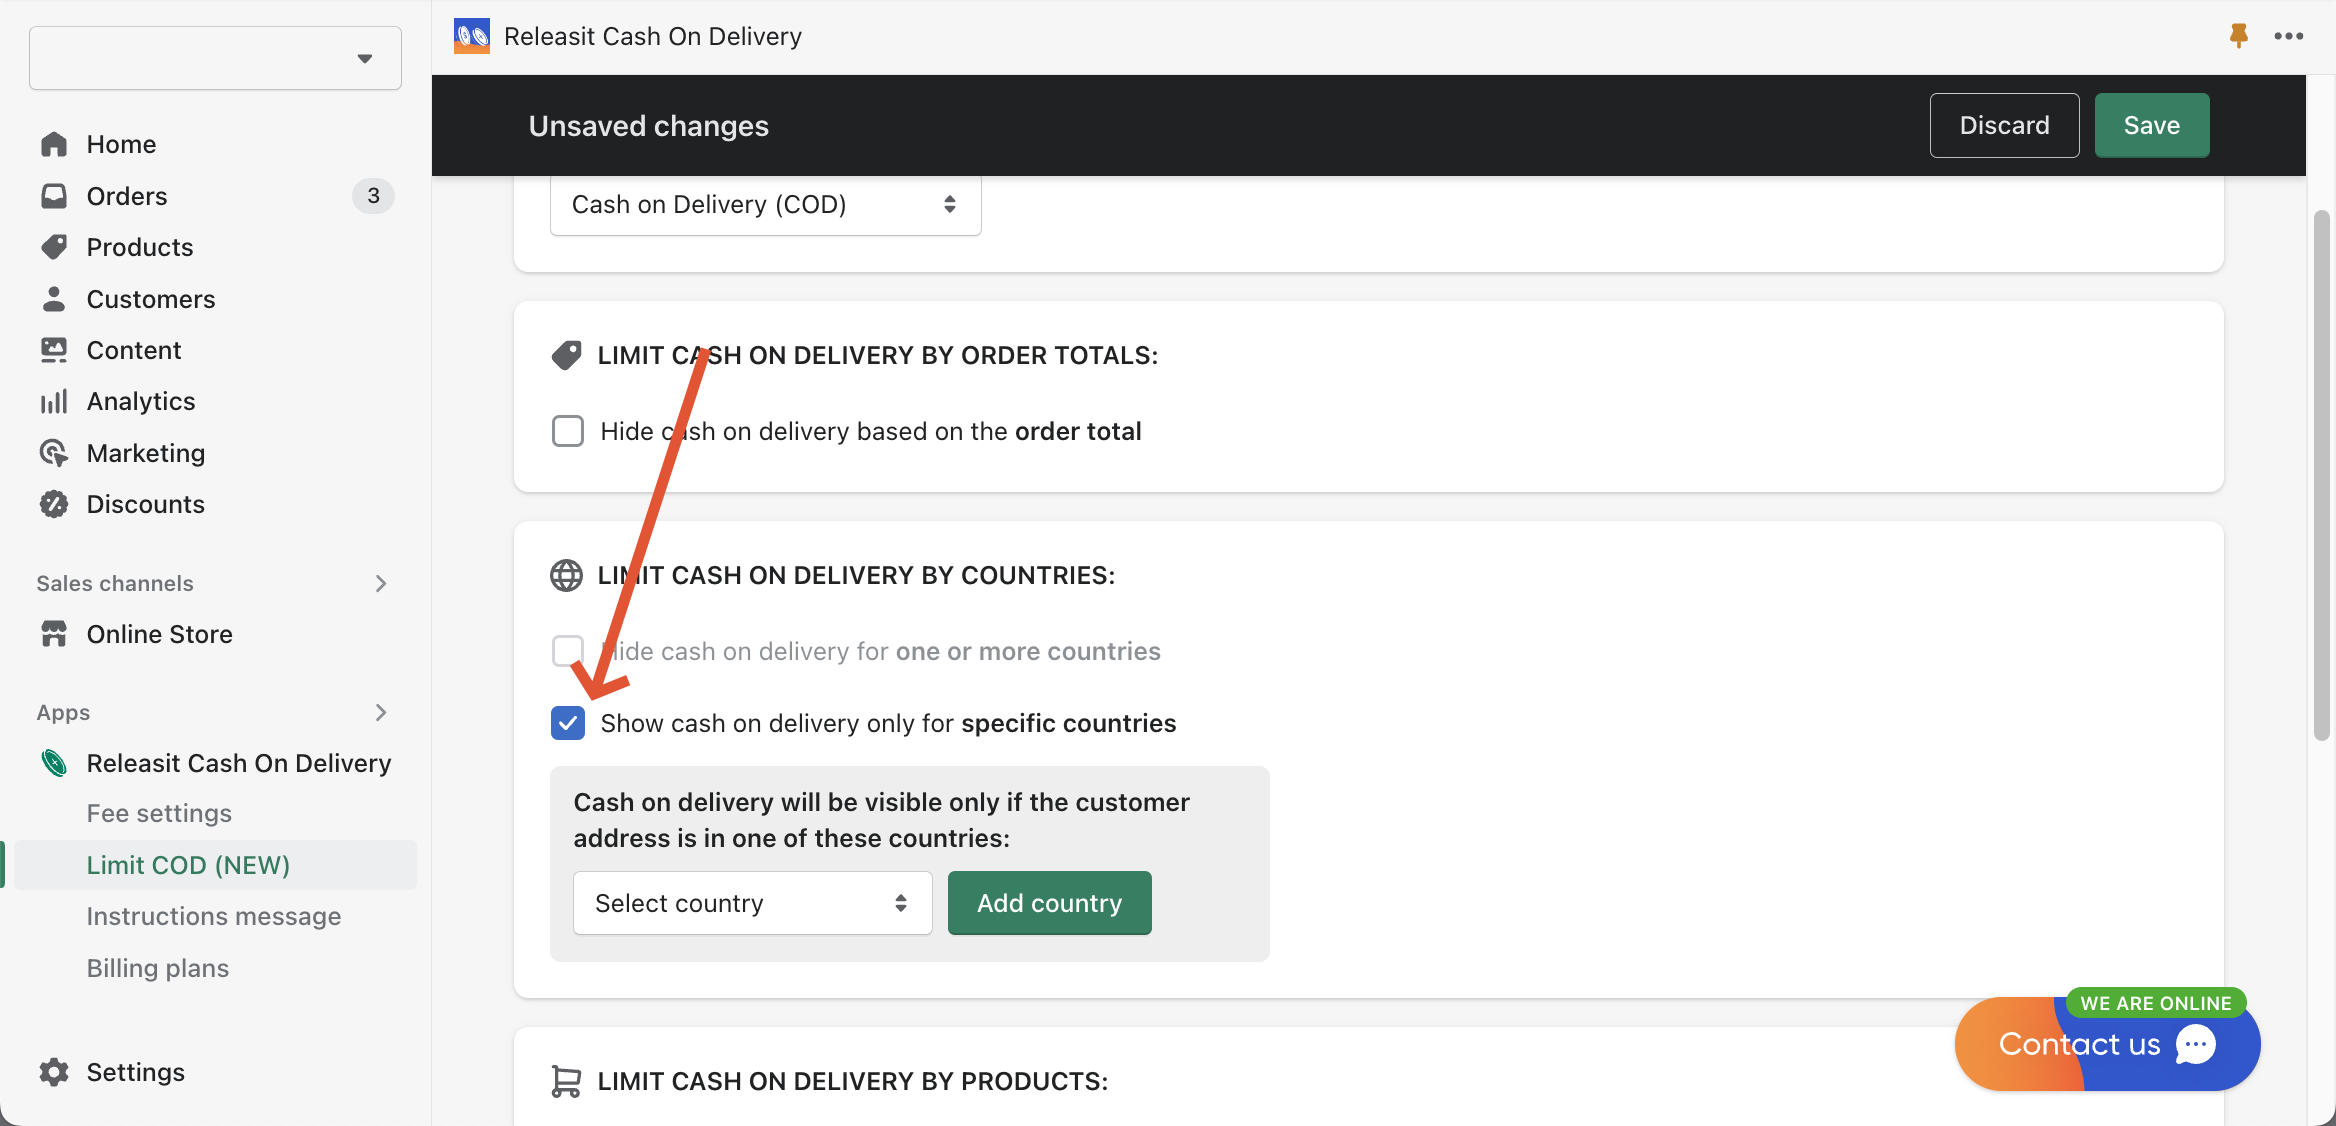Viewport: 2336px width, 1126px height.
Task: Click the globe icon beside countries heading
Action: [x=566, y=575]
